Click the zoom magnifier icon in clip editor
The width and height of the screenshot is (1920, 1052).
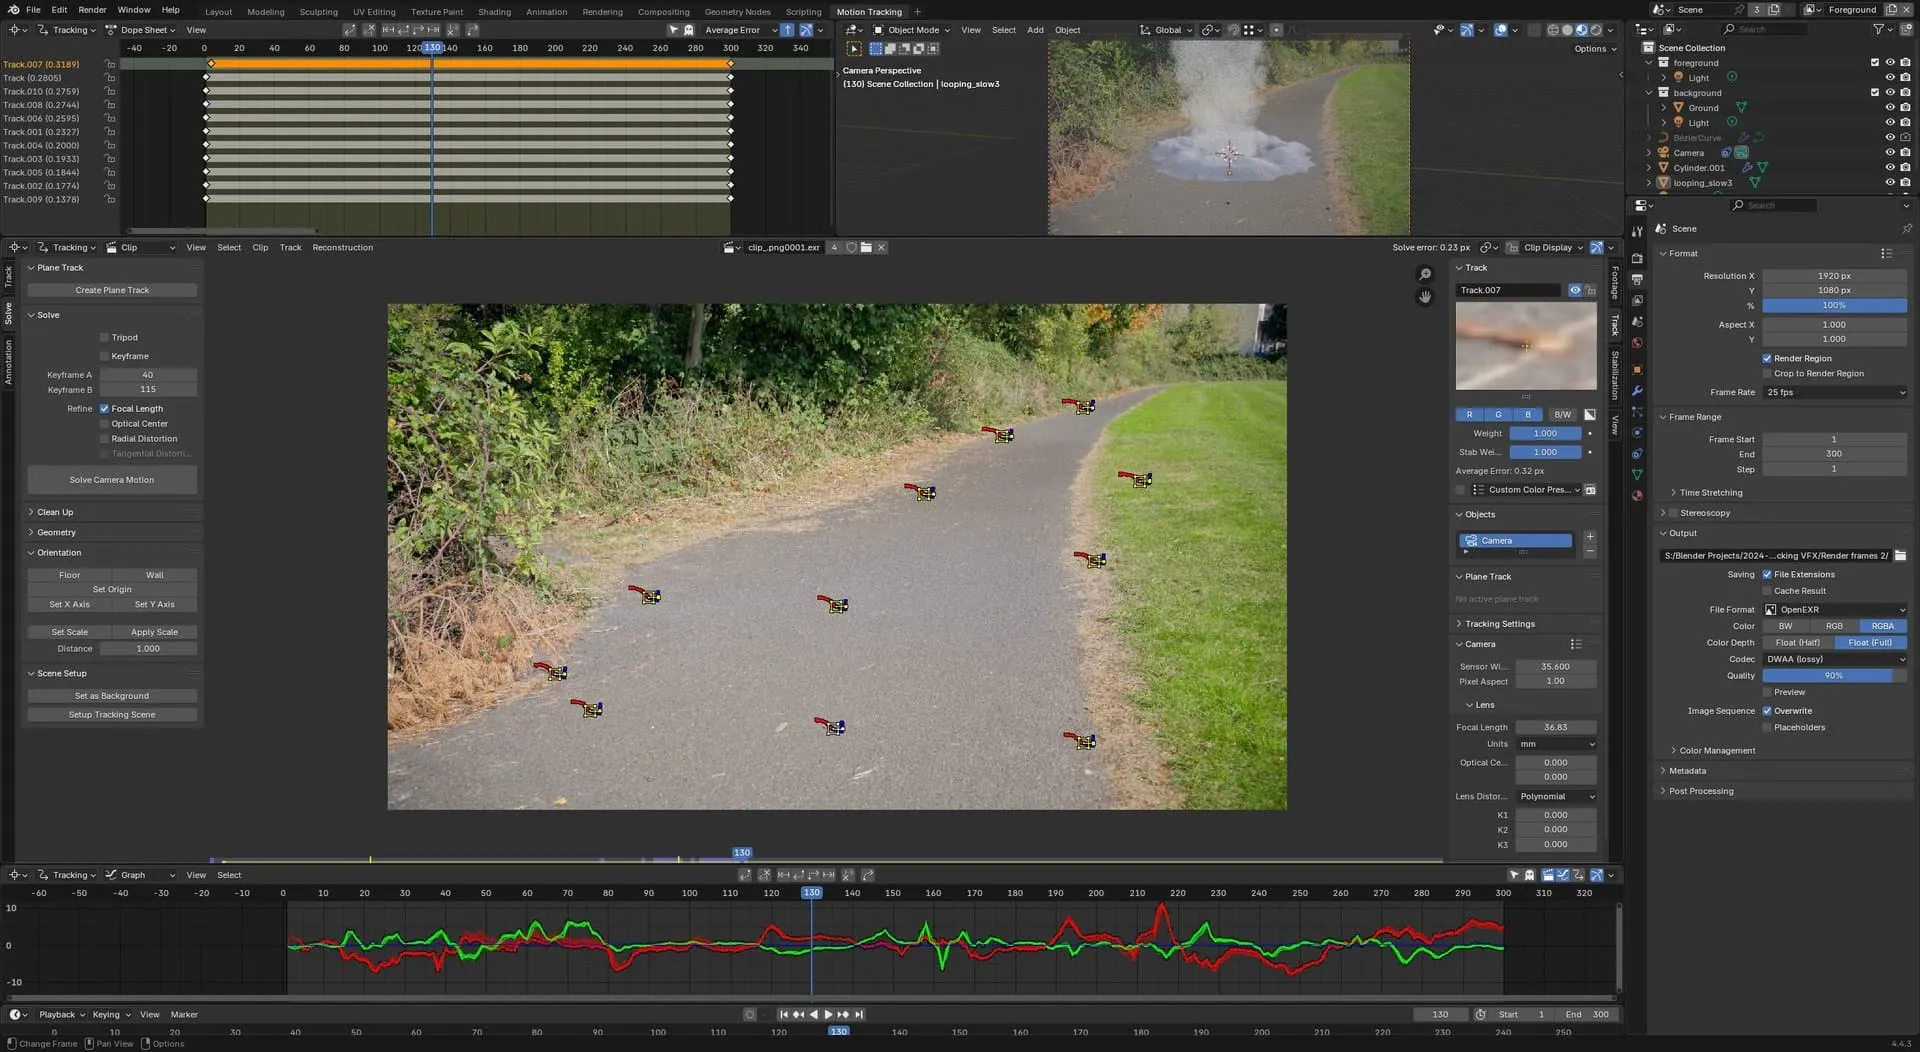(1425, 274)
